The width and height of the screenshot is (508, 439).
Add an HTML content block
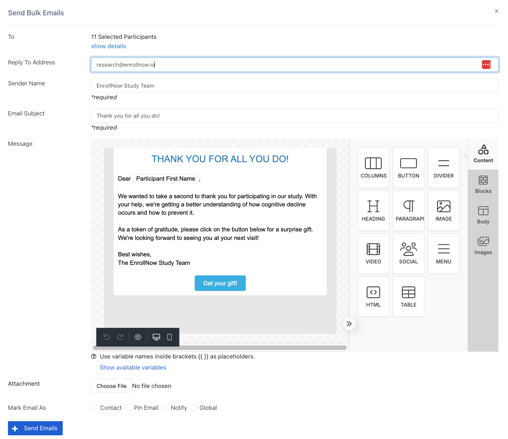pos(373,297)
